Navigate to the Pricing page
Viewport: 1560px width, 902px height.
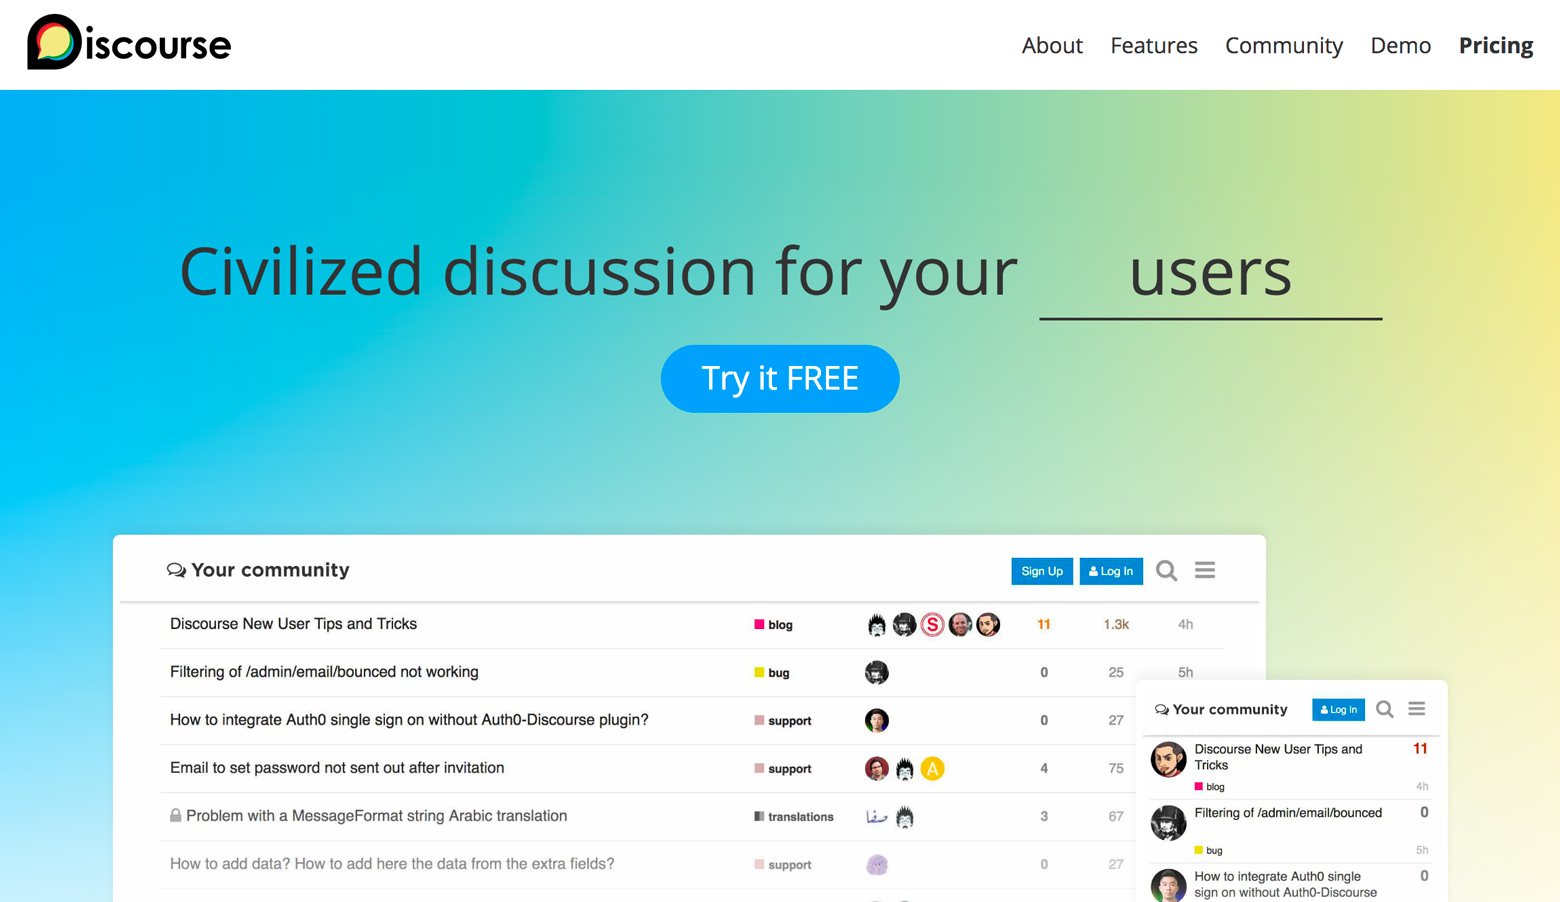[1496, 46]
